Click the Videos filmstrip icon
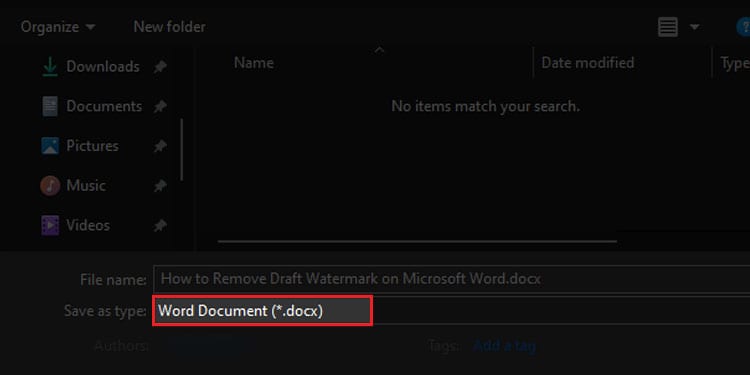This screenshot has width=750, height=375. pyautogui.click(x=50, y=225)
